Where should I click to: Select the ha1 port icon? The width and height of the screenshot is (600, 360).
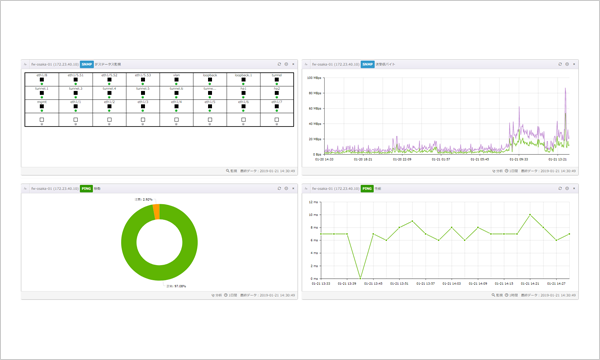pyautogui.click(x=243, y=93)
